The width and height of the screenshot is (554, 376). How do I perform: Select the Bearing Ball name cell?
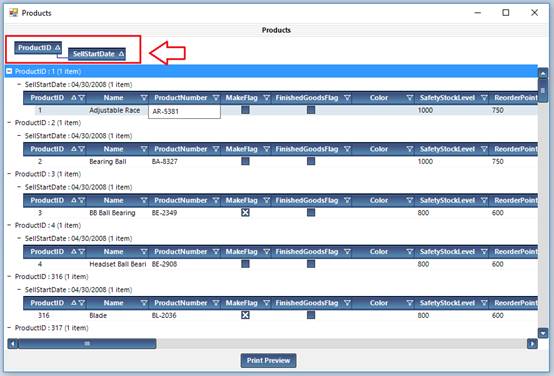[x=108, y=161]
